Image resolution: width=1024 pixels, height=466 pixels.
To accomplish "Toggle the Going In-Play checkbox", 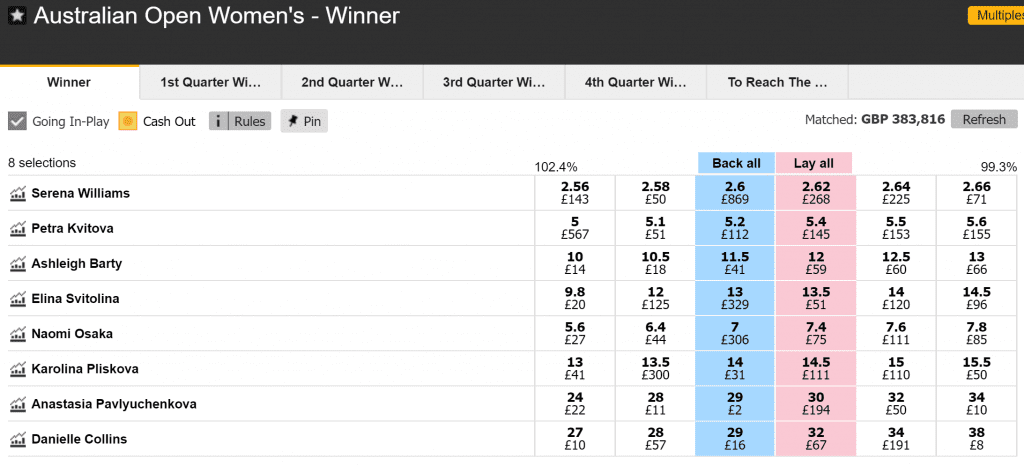I will pyautogui.click(x=18, y=121).
